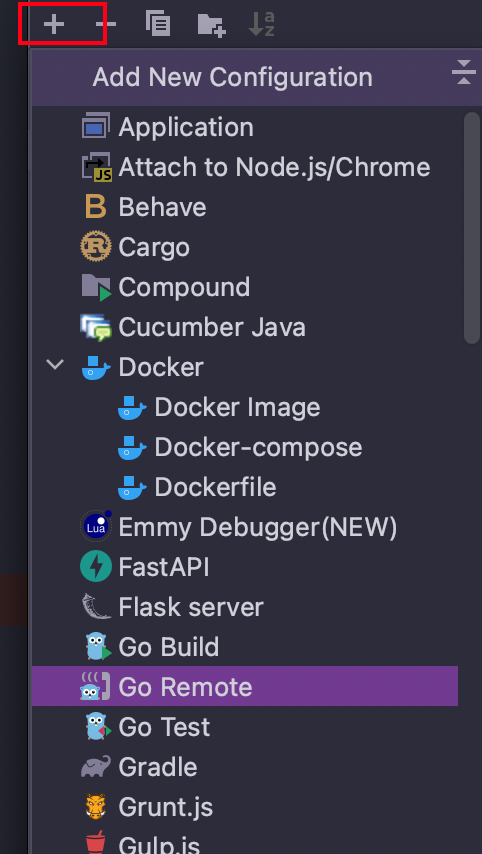The height and width of the screenshot is (854, 482).
Task: Click the Cargo Rust gear icon
Action: [x=96, y=247]
